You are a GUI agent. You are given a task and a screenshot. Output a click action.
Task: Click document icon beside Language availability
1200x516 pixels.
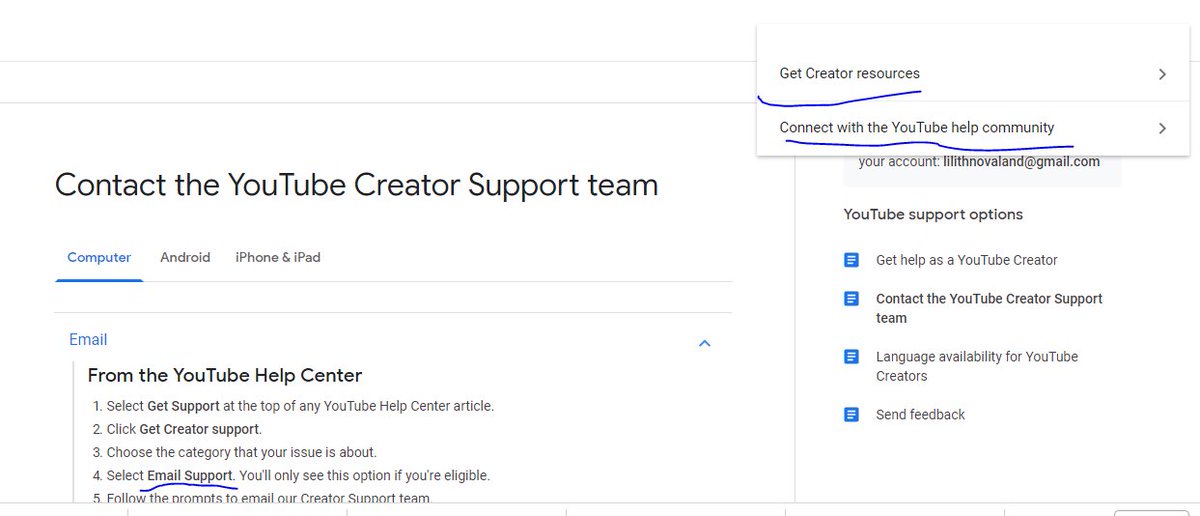[x=851, y=356]
